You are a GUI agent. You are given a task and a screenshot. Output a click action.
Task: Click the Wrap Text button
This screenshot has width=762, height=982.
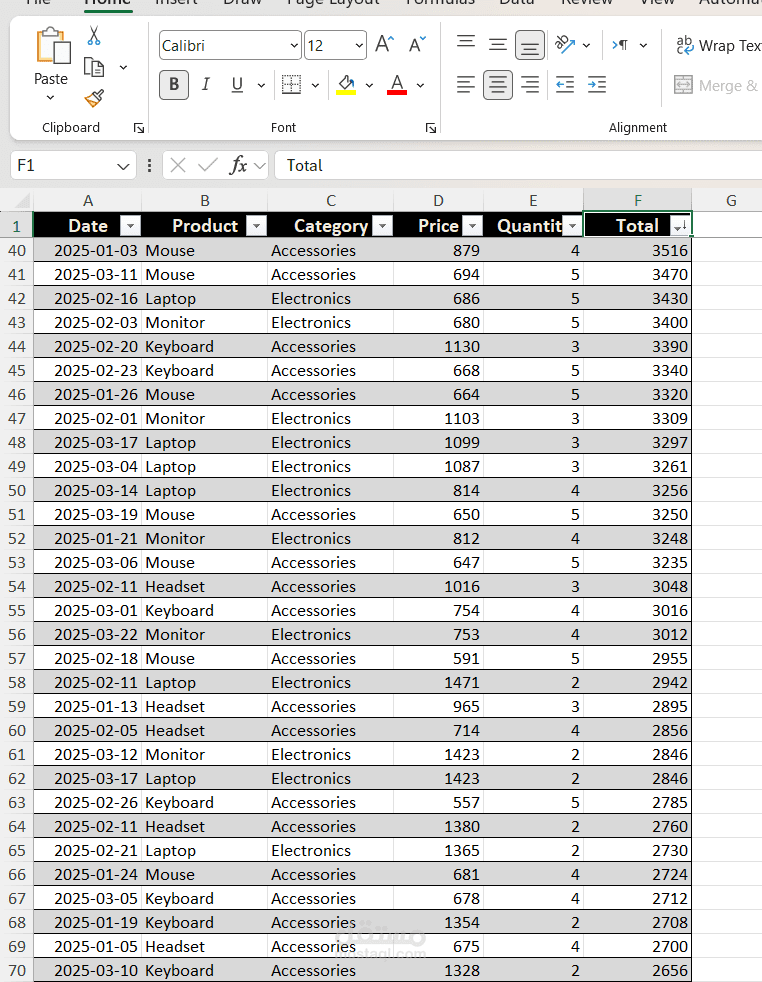(718, 46)
